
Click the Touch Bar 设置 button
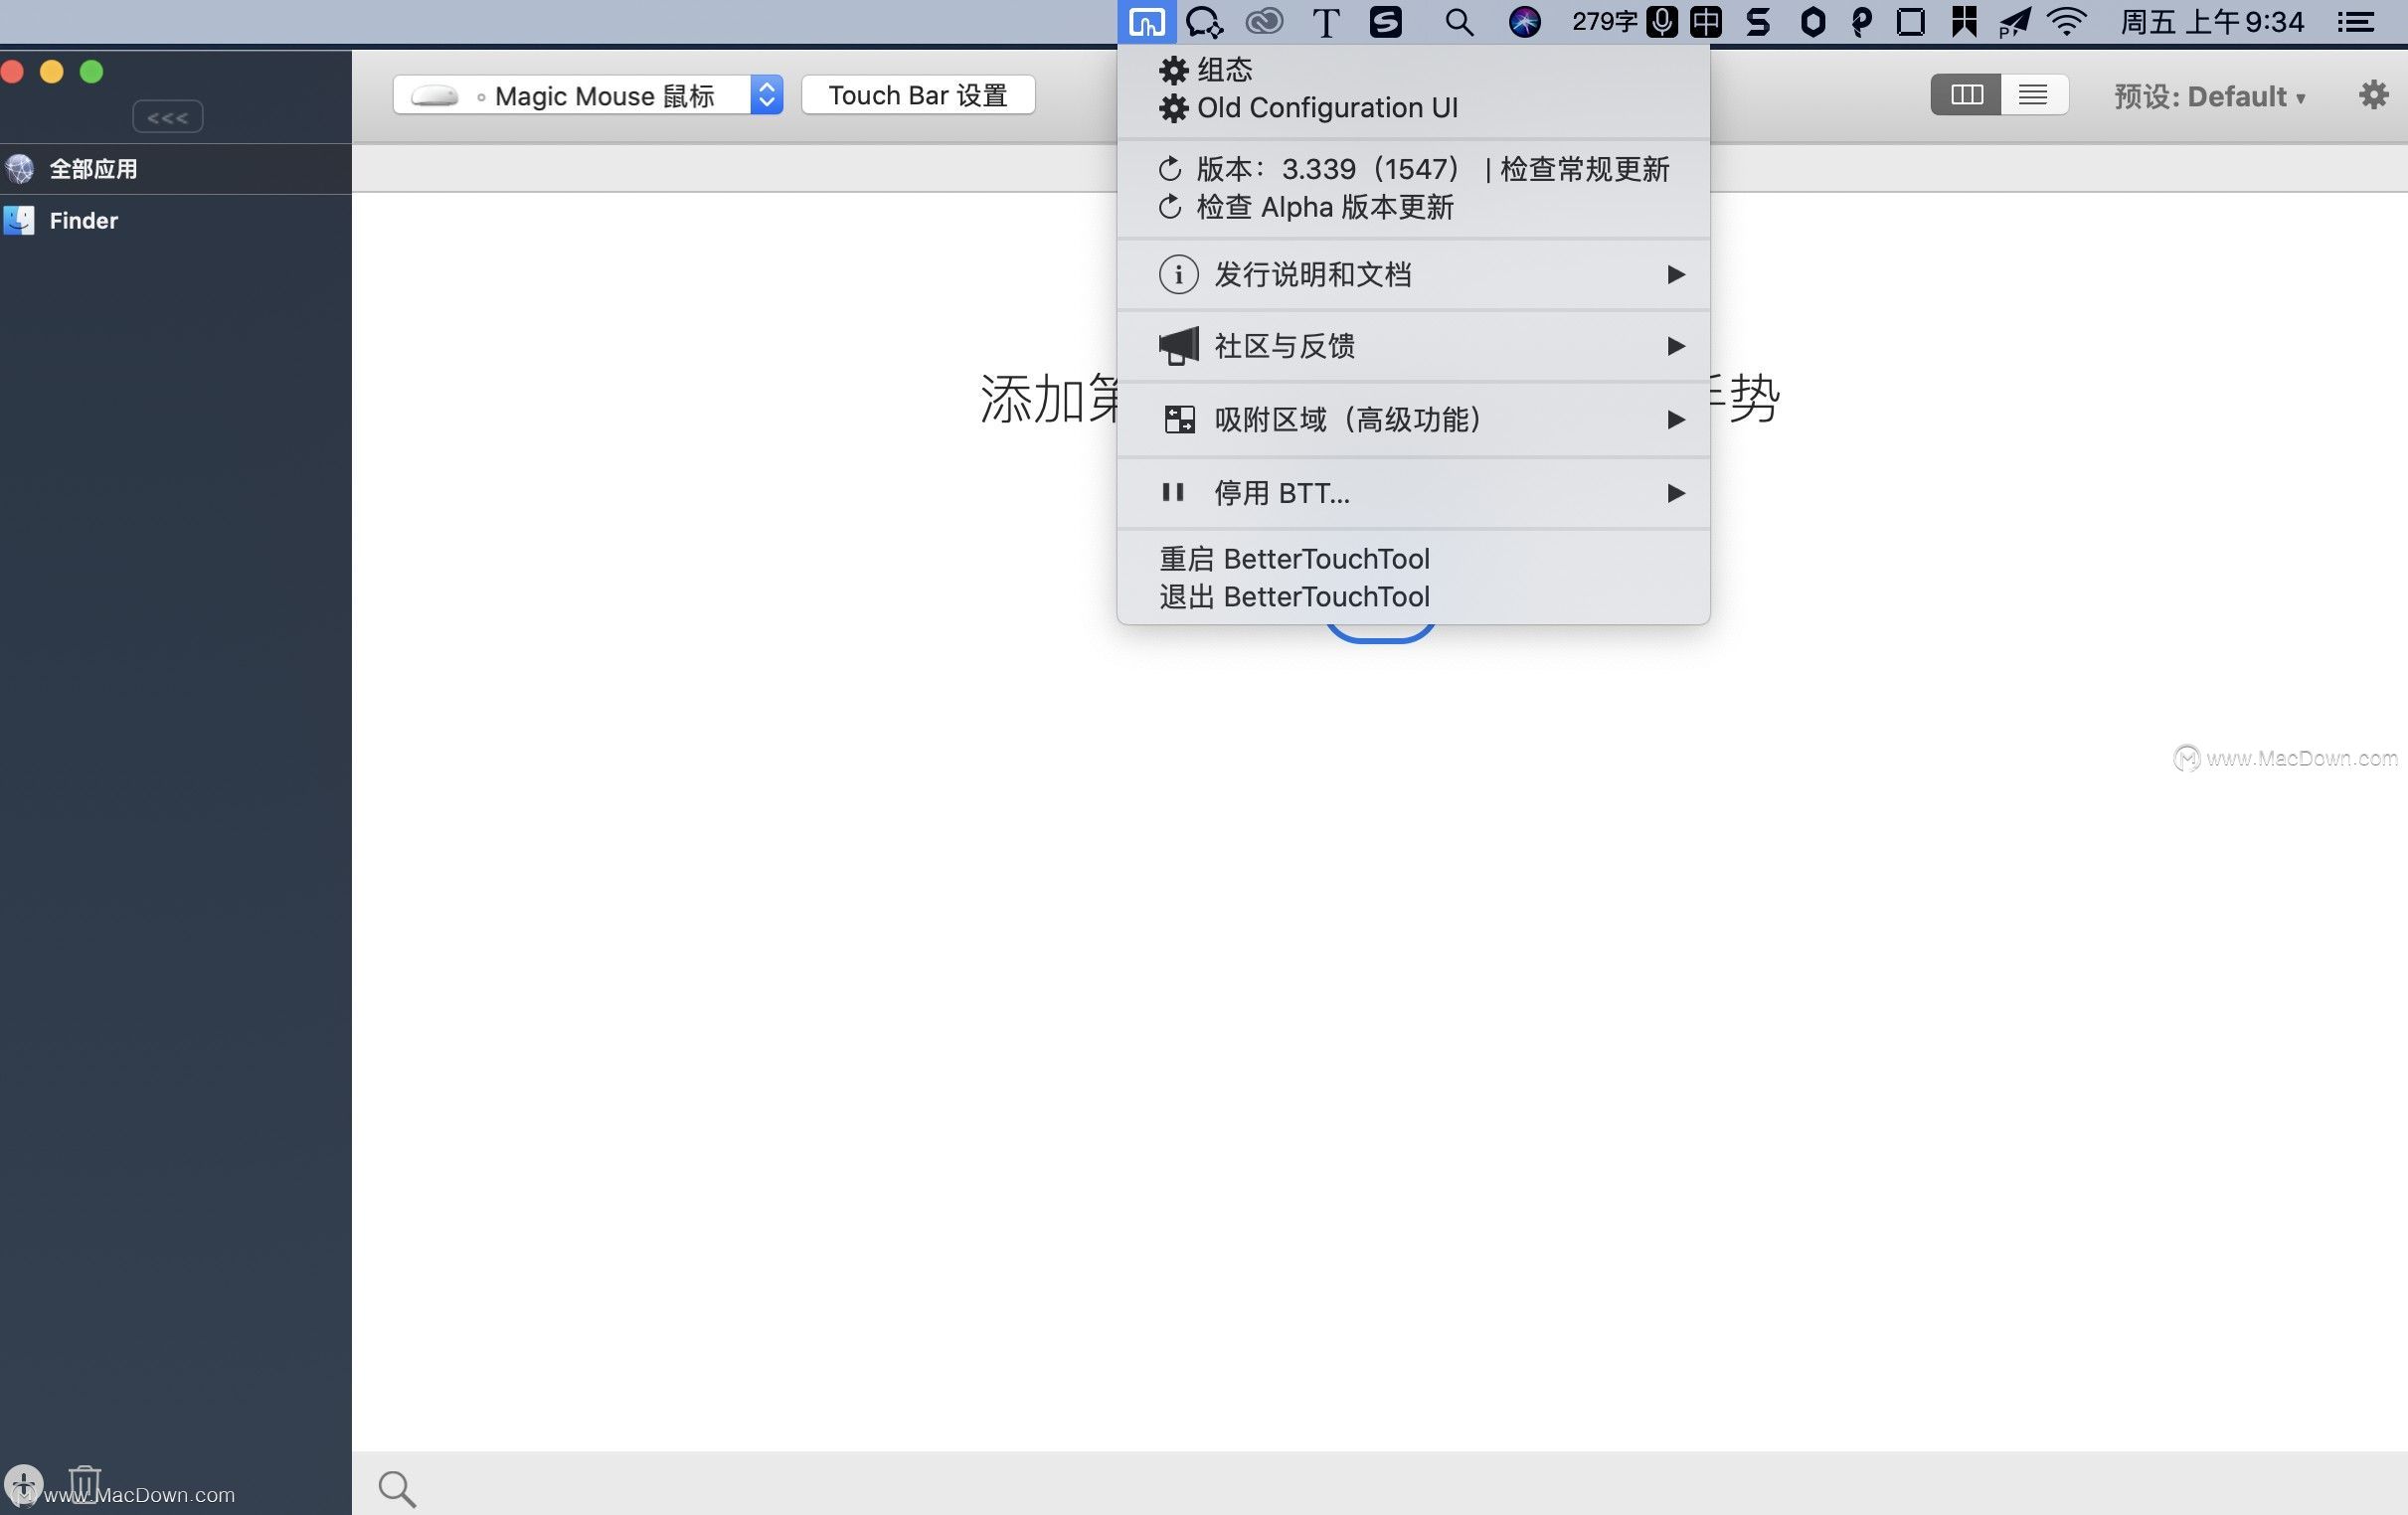pos(918,95)
